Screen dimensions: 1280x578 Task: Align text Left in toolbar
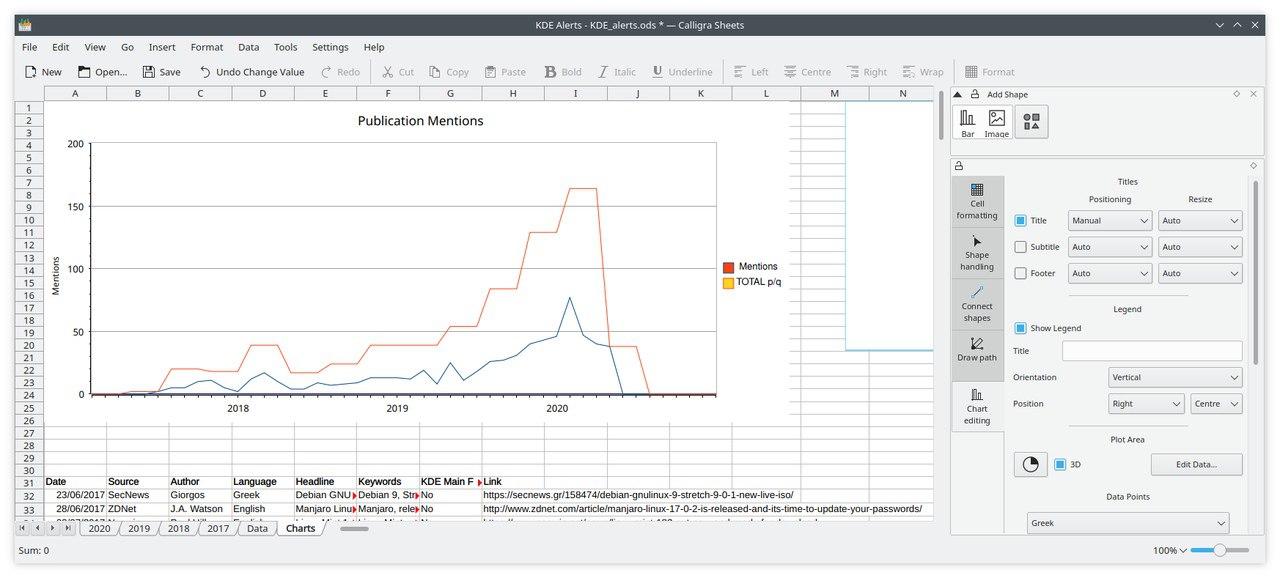(750, 72)
